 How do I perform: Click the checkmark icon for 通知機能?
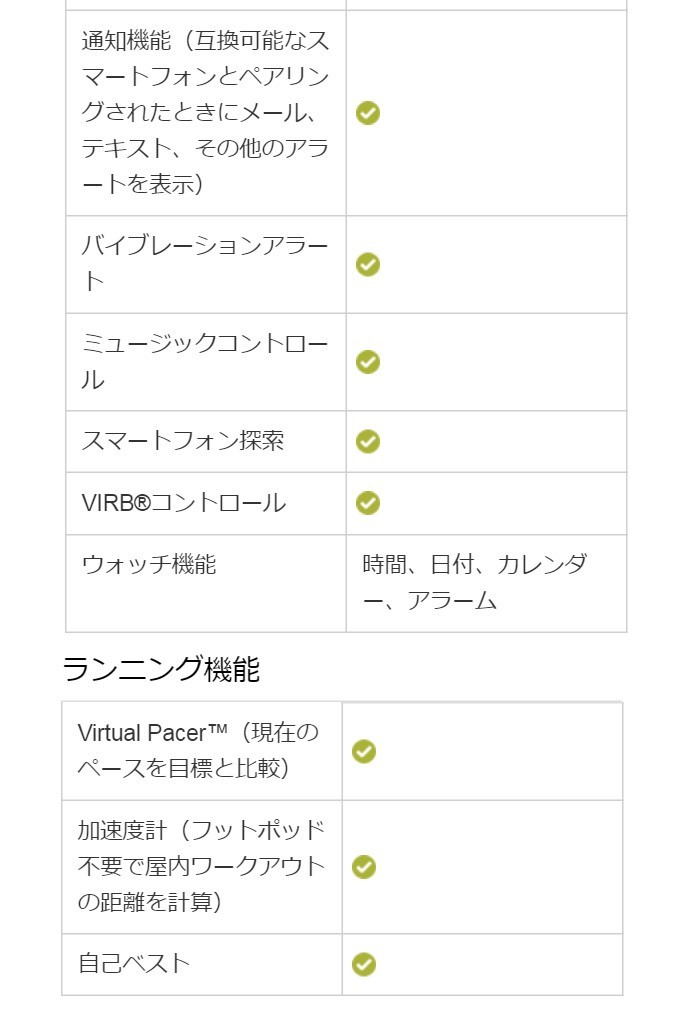pos(368,113)
